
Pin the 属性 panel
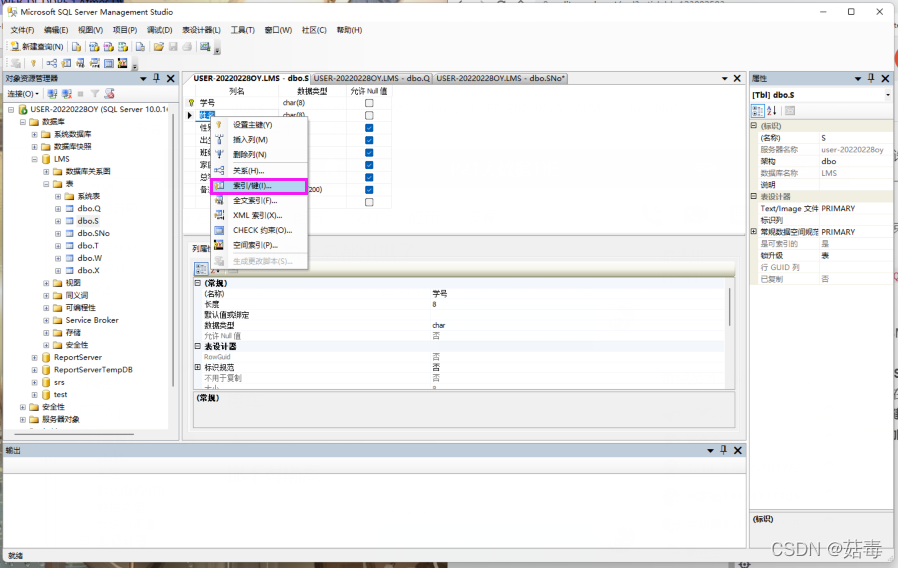click(x=871, y=78)
